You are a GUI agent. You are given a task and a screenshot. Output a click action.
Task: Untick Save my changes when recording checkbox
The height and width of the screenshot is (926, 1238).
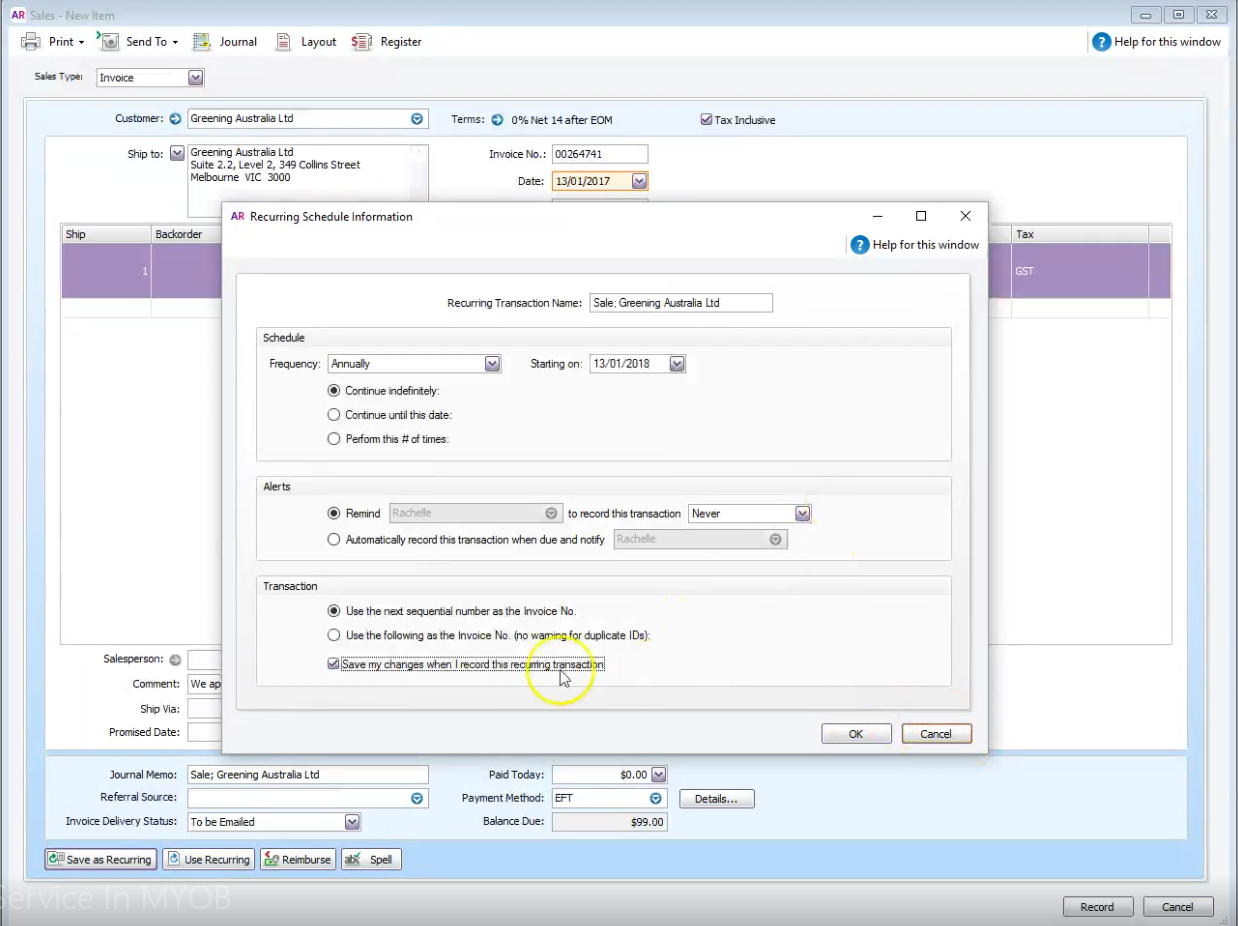click(x=333, y=664)
